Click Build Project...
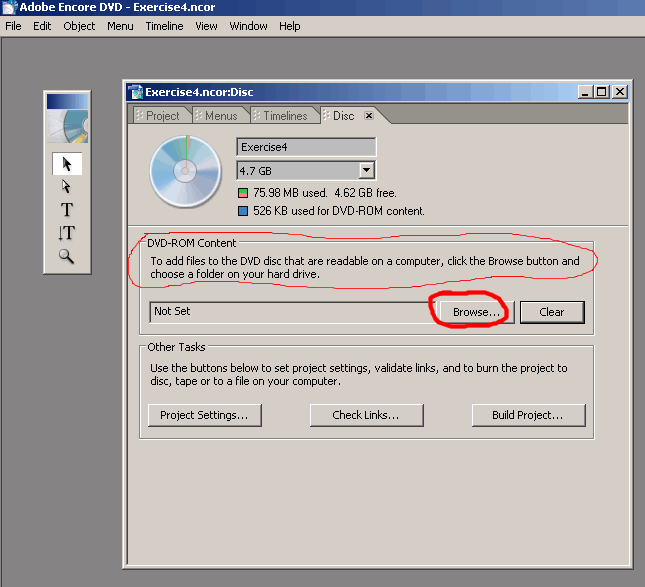 click(x=528, y=415)
